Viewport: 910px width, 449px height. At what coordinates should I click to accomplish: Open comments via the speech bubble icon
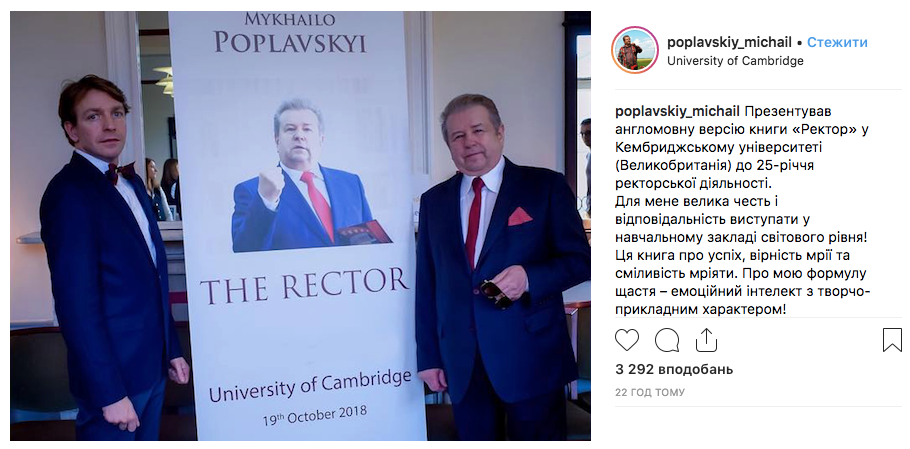[x=667, y=340]
